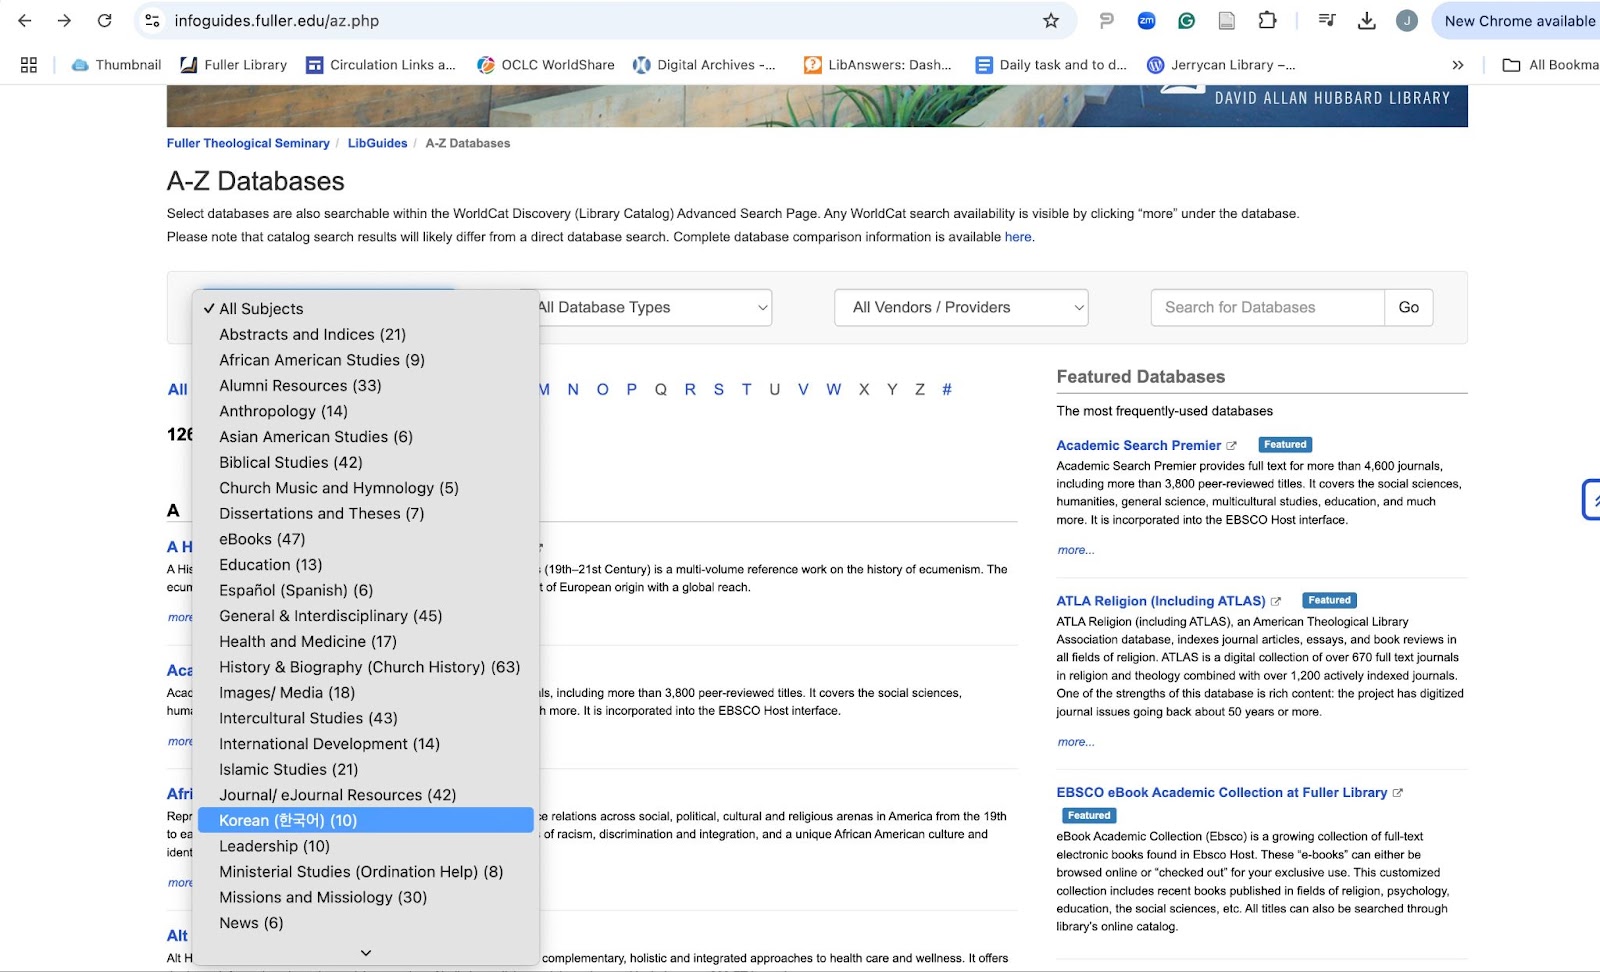This screenshot has height=972, width=1600.
Task: Open the Circulation Links bookmark
Action: 380,65
